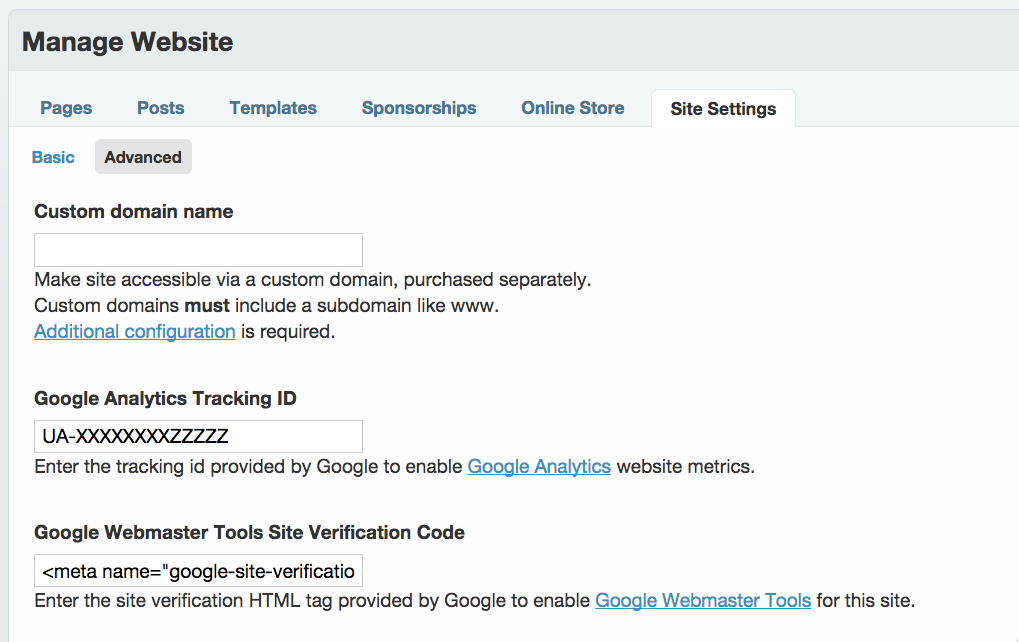Go to the Sponsorships tab
Image resolution: width=1019 pixels, height=642 pixels.
419,108
